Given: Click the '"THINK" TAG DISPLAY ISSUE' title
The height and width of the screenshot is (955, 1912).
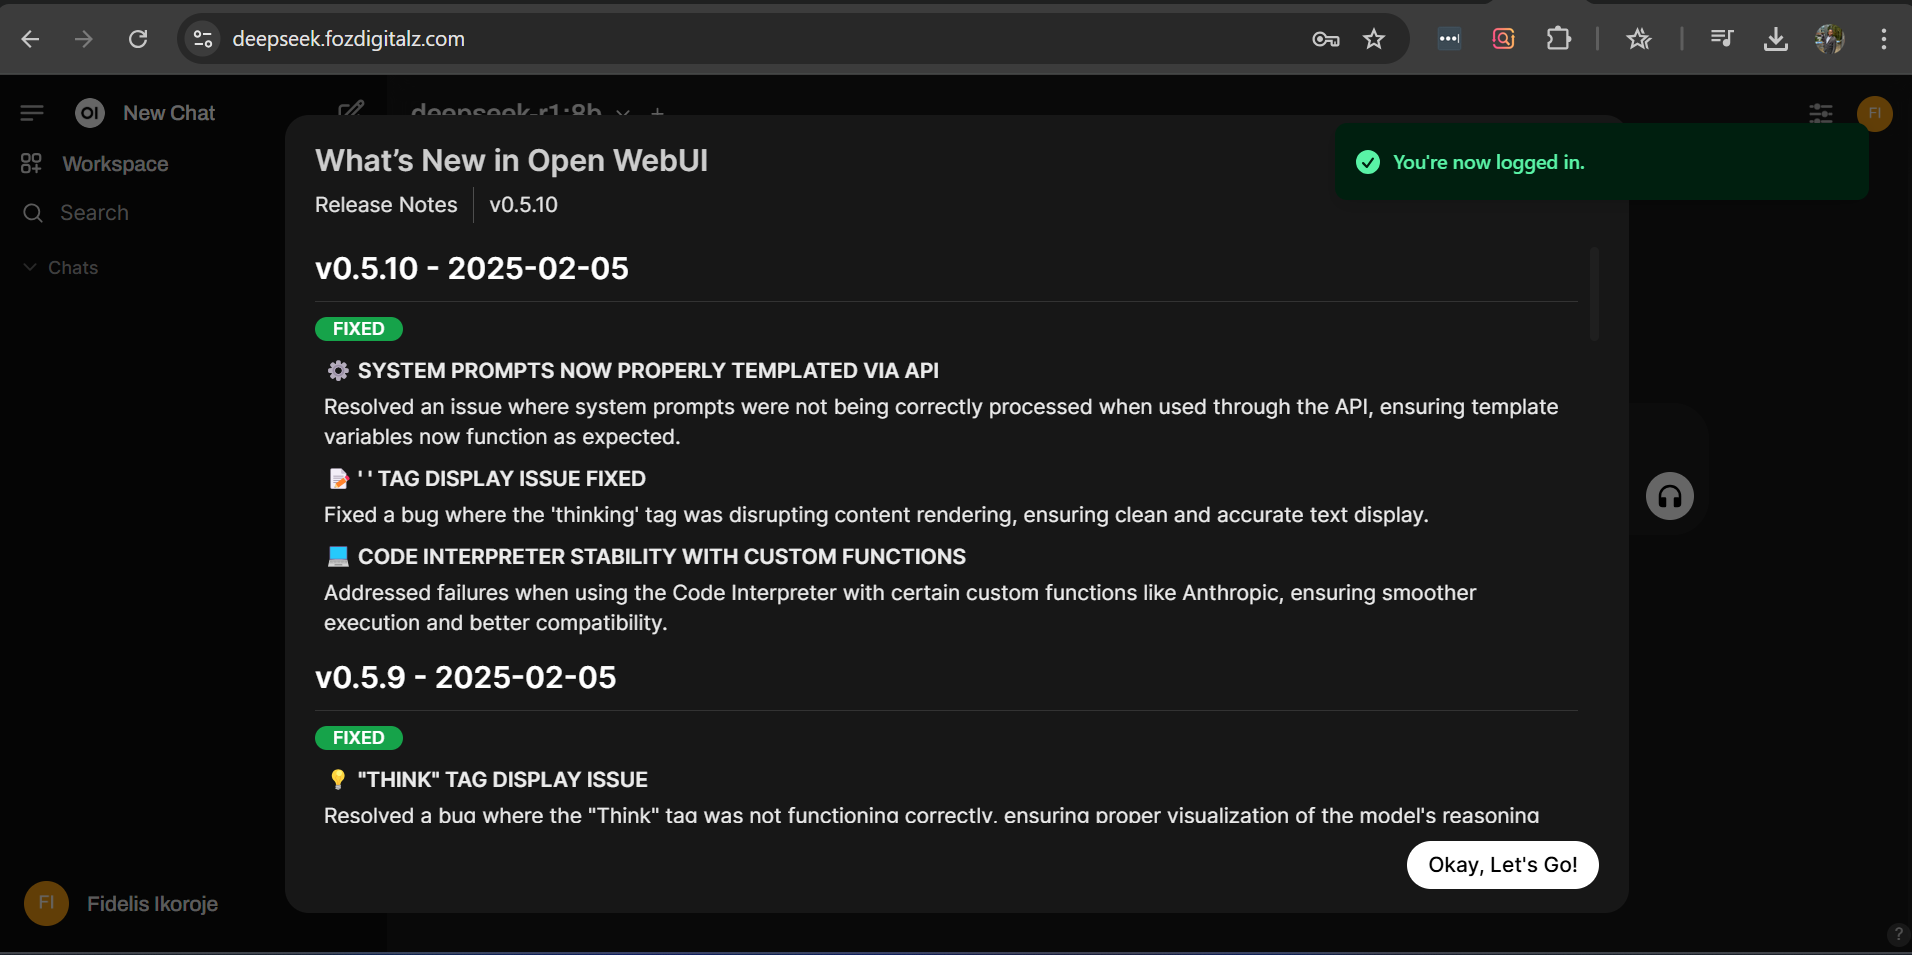Looking at the screenshot, I should (503, 780).
